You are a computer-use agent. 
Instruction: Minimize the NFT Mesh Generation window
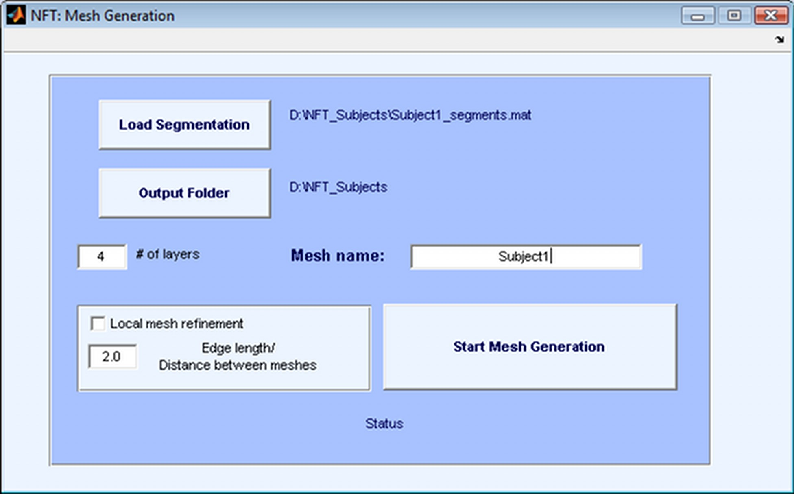[697, 16]
